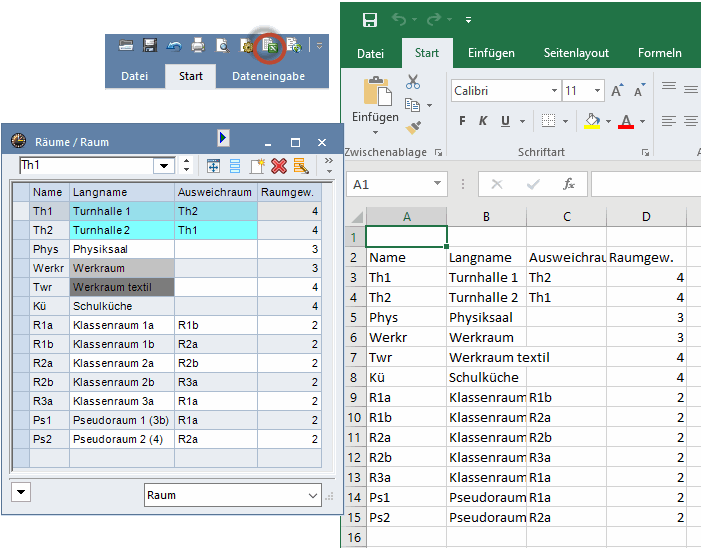The image size is (701, 548).
Task: Open Dateneingabe tab in Untis
Action: 268,76
